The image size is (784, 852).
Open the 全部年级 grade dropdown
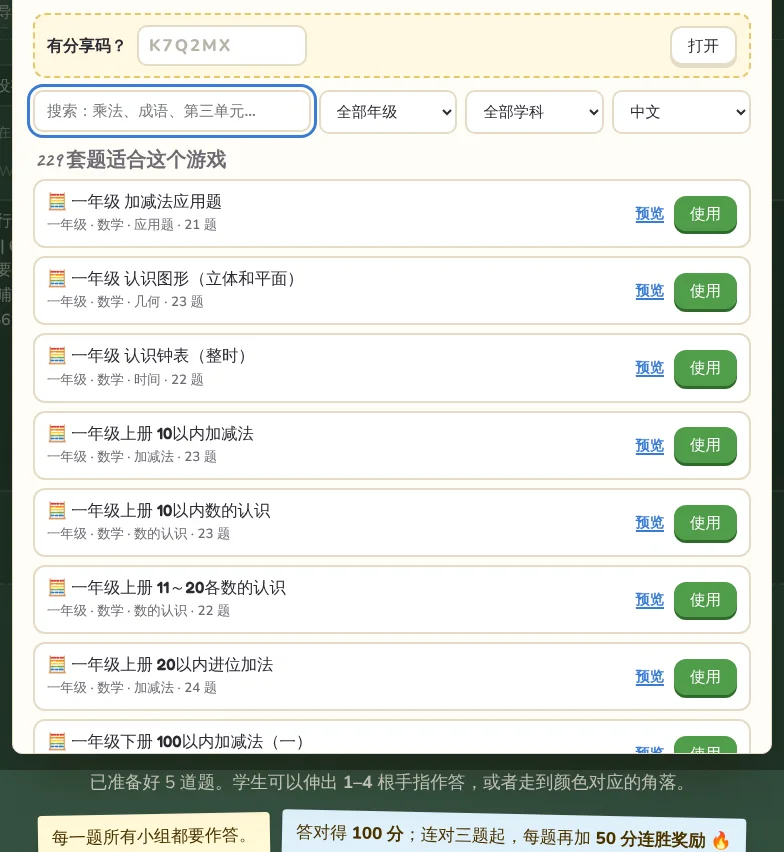tap(388, 112)
